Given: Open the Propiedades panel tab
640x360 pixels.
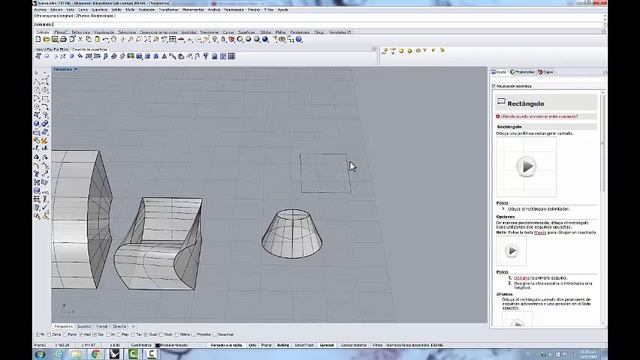Looking at the screenshot, I should tap(522, 72).
